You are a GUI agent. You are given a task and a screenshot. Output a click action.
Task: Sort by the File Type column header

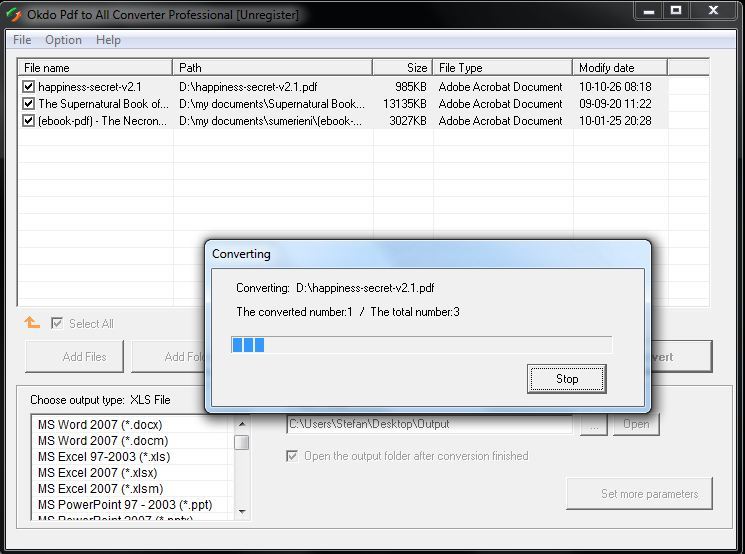pyautogui.click(x=502, y=67)
